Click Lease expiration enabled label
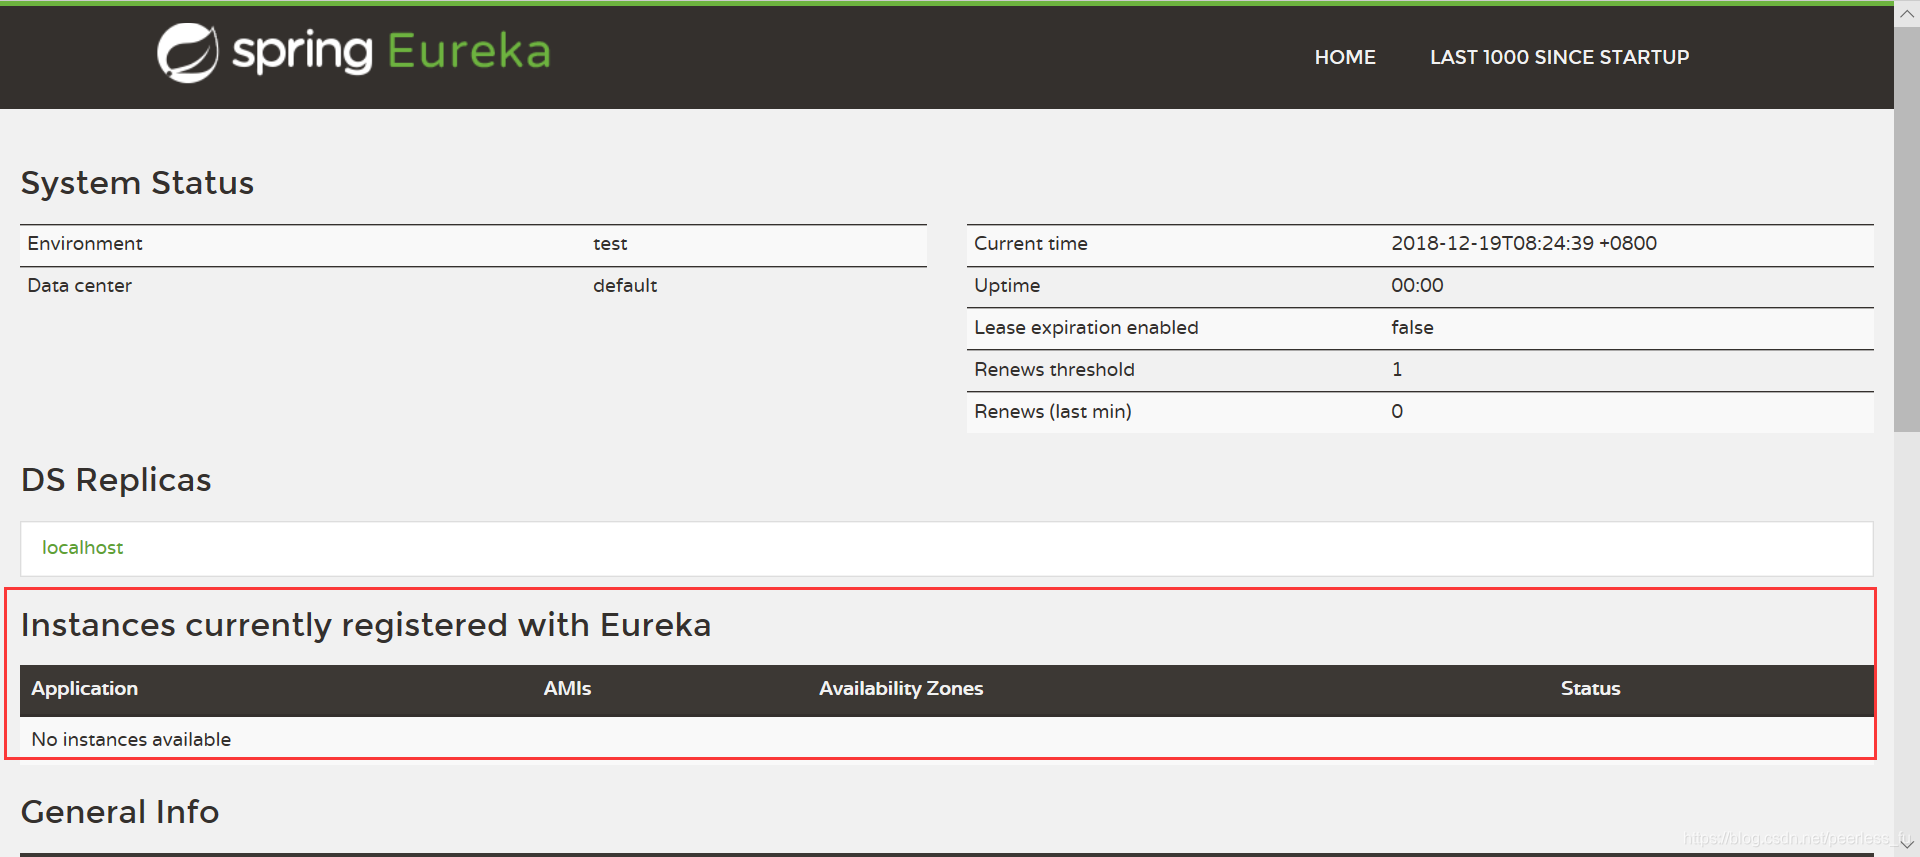 point(1086,328)
